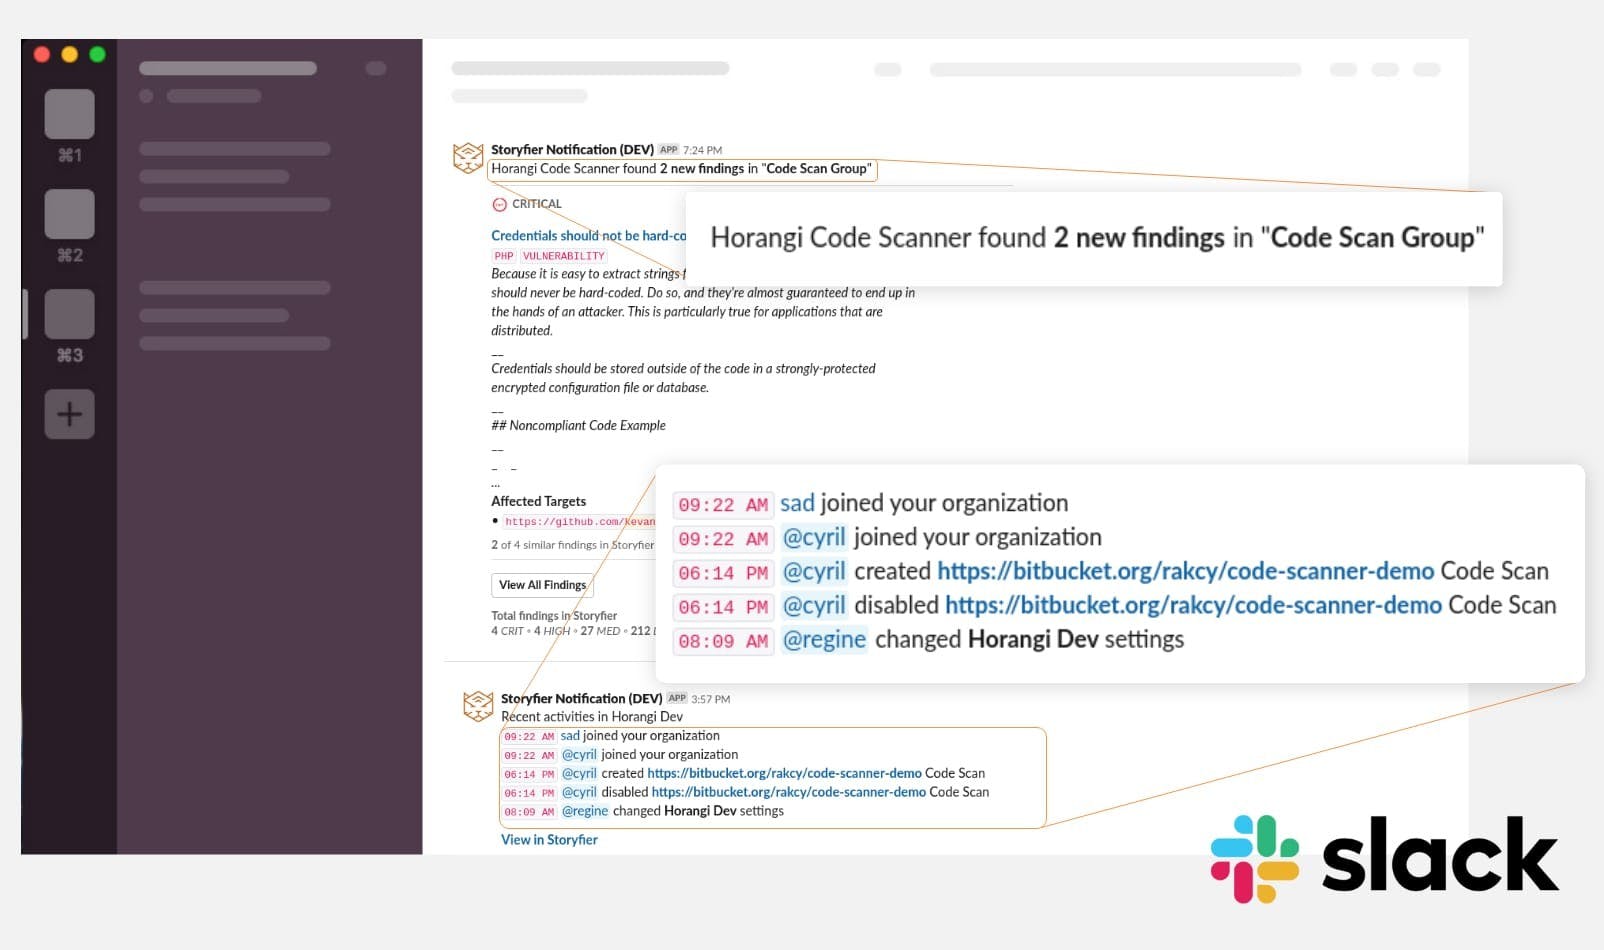Click the 3:57 PM message timestamp
Viewport: 1604px width, 950px height.
point(711,699)
